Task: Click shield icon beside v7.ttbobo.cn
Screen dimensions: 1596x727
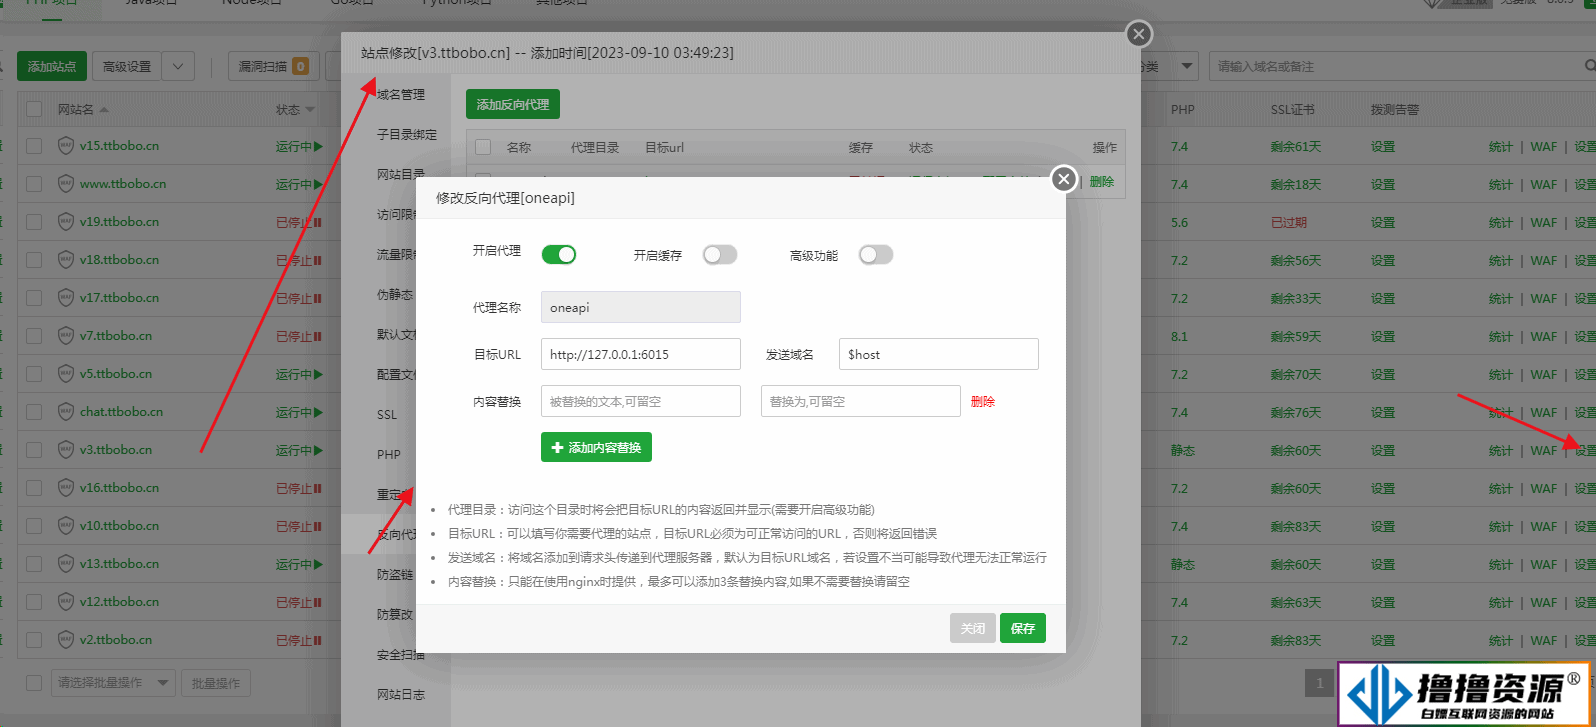Action: pyautogui.click(x=66, y=336)
